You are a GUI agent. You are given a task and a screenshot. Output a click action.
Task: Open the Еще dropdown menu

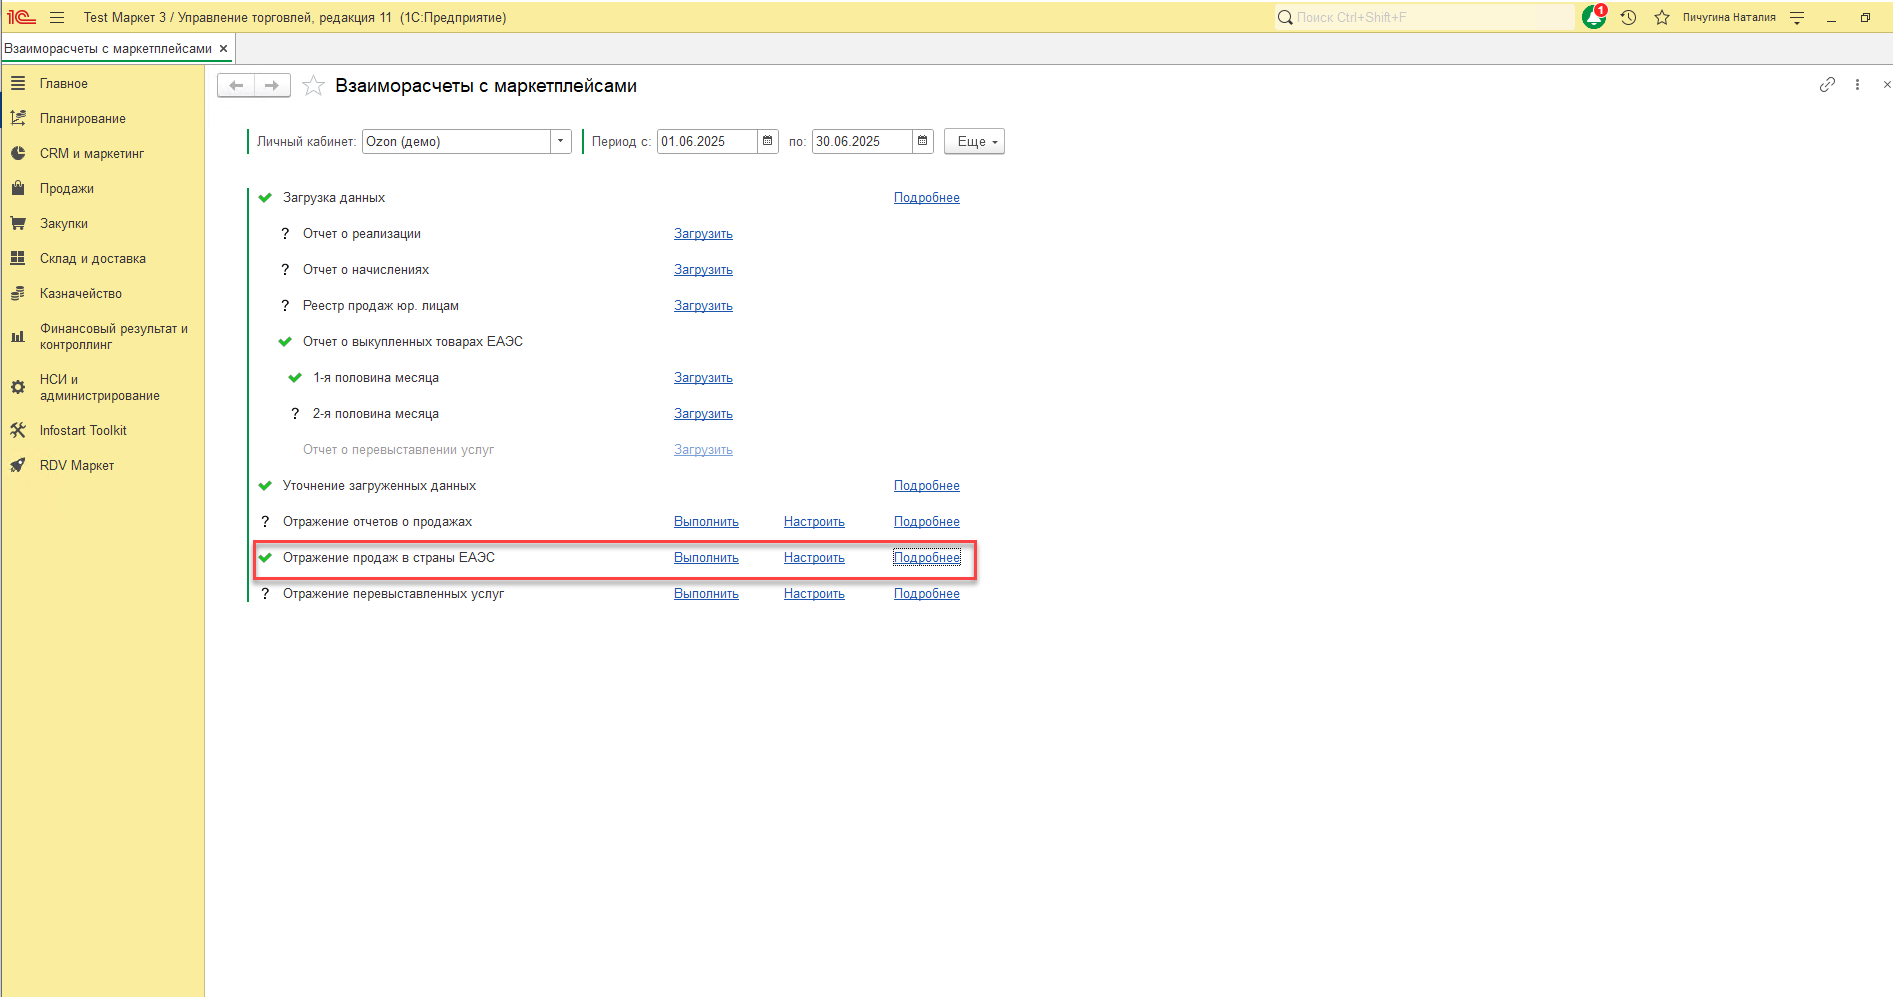point(974,141)
